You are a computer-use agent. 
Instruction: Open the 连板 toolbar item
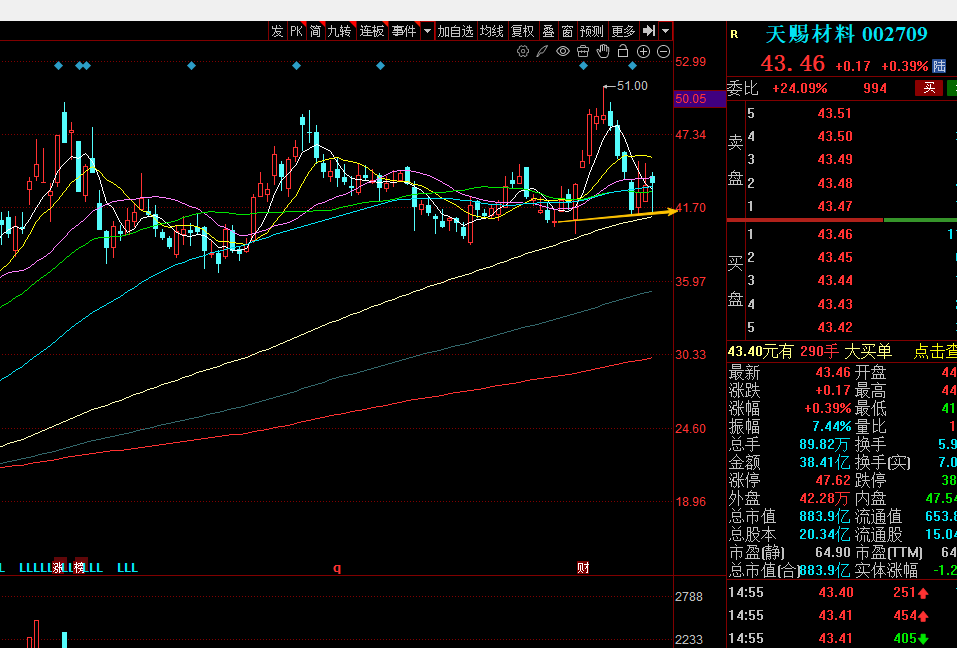372,31
